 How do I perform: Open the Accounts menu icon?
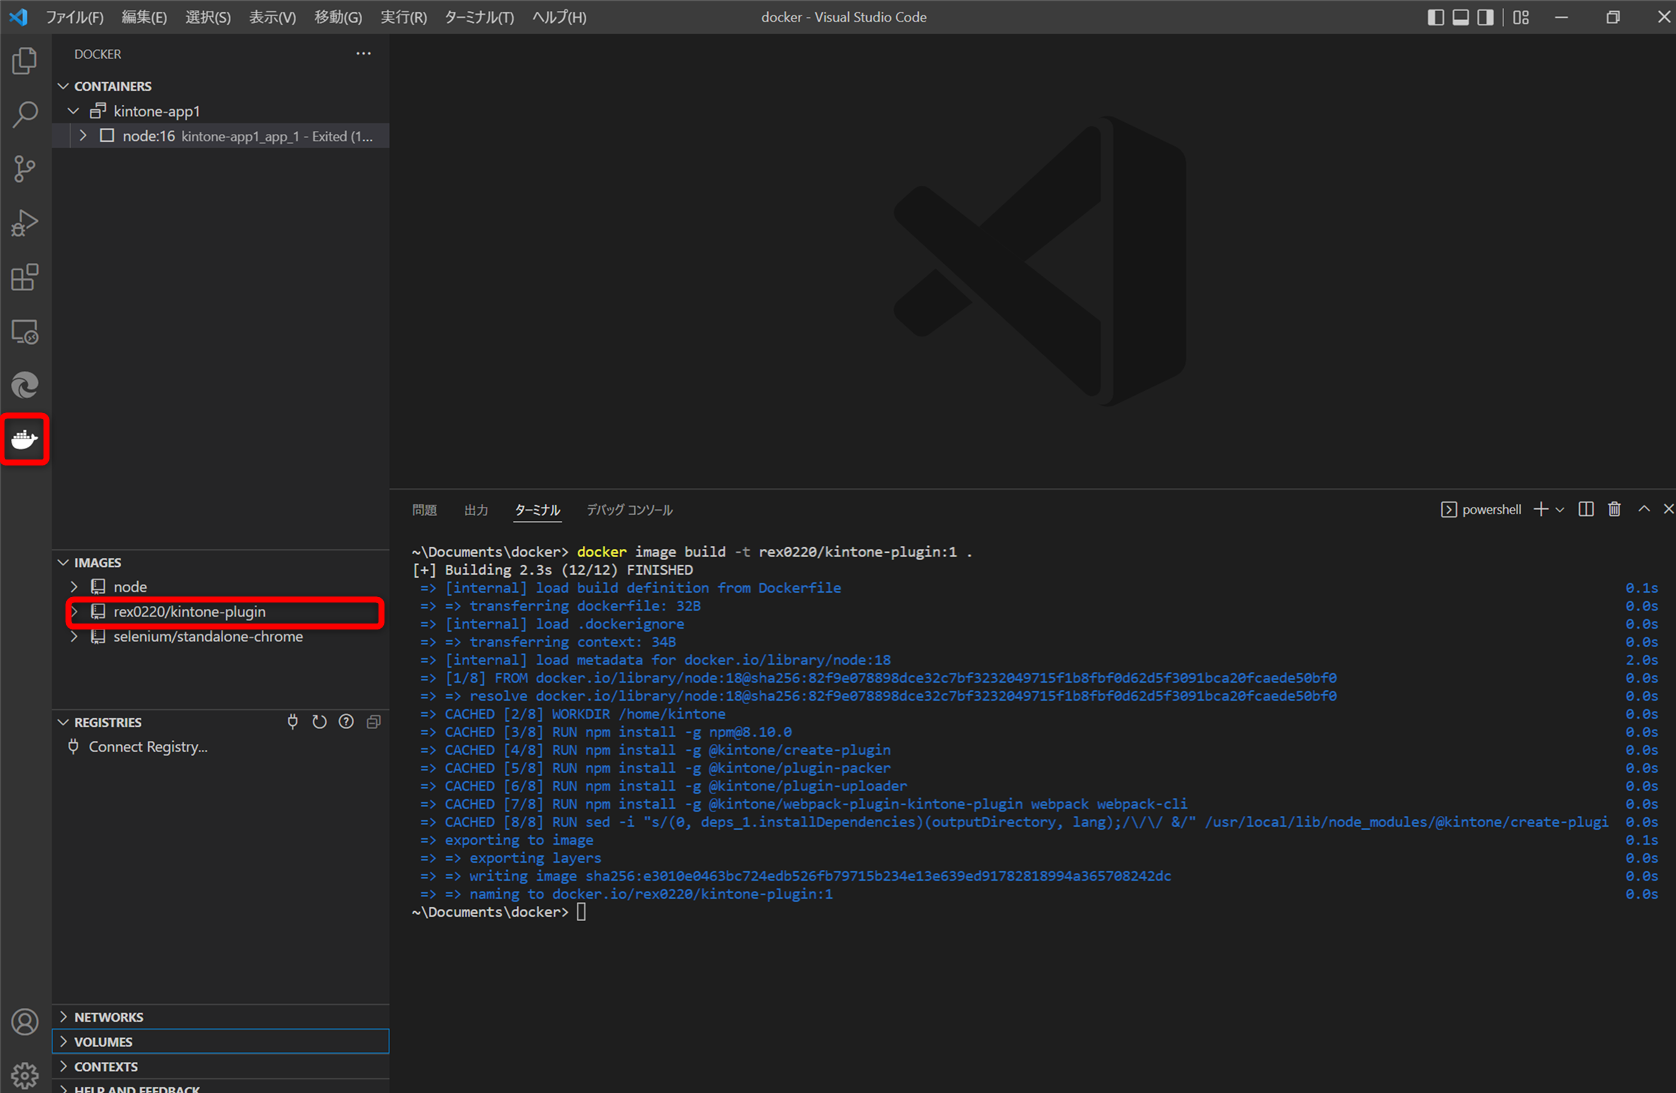coord(25,1021)
